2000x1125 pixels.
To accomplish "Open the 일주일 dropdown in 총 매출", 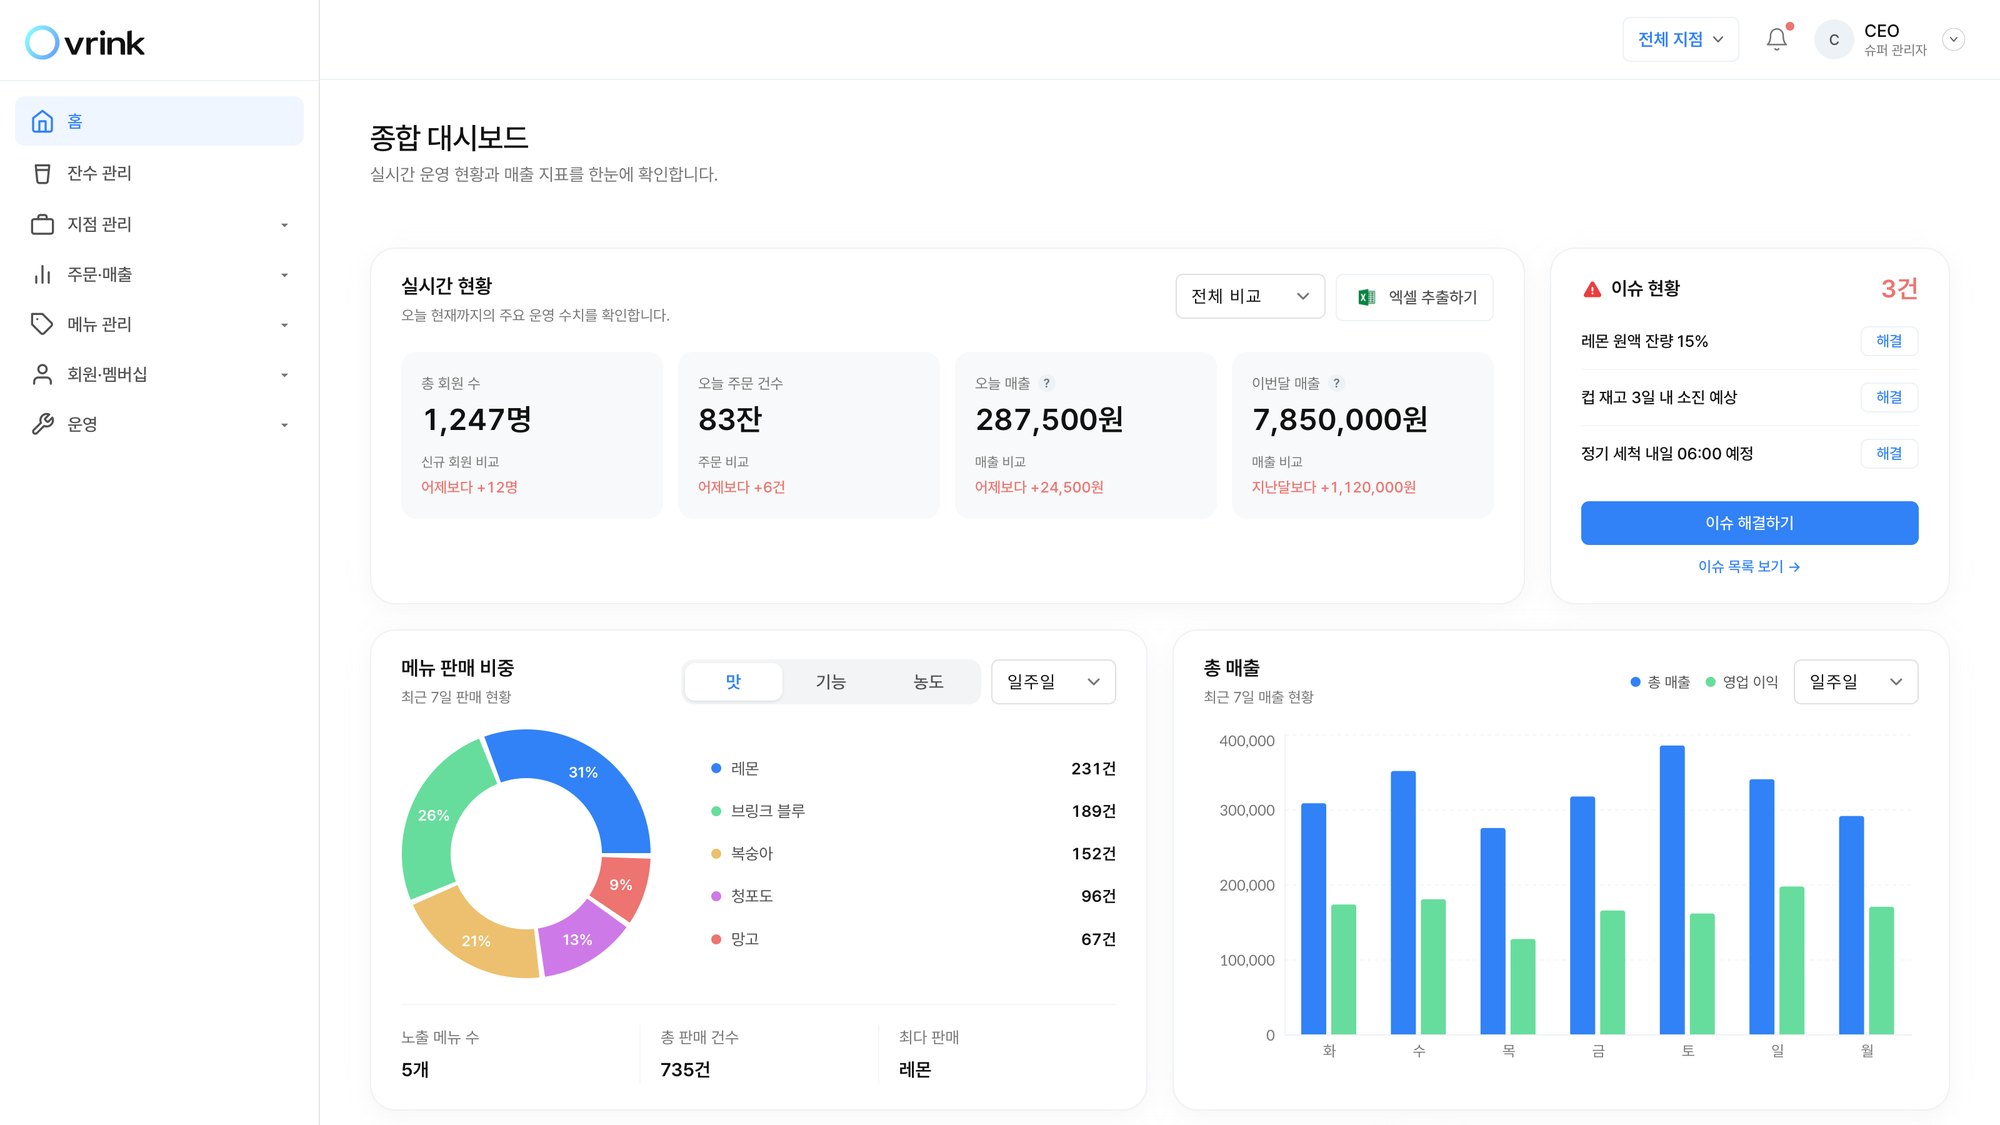I will [x=1855, y=681].
